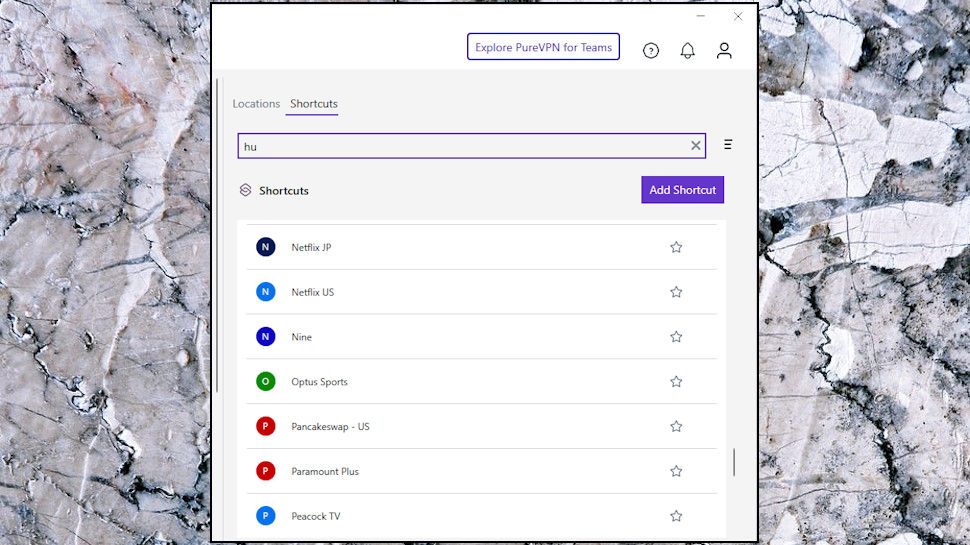Click the Add Shortcut button
The image size is (970, 545).
pos(682,190)
